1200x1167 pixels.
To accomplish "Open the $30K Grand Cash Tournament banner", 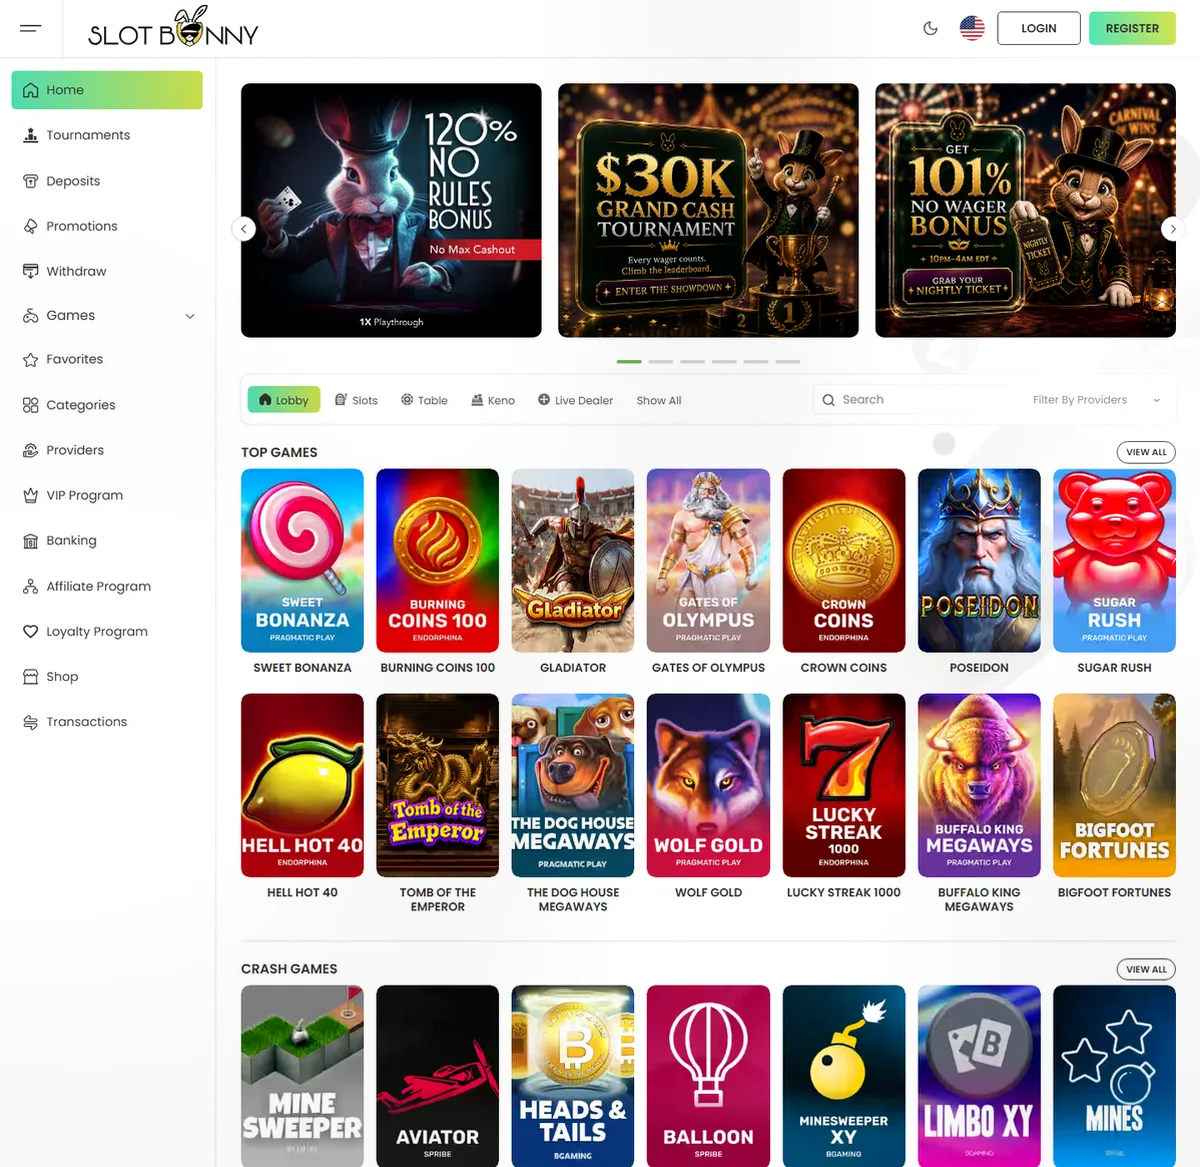I will (x=708, y=210).
